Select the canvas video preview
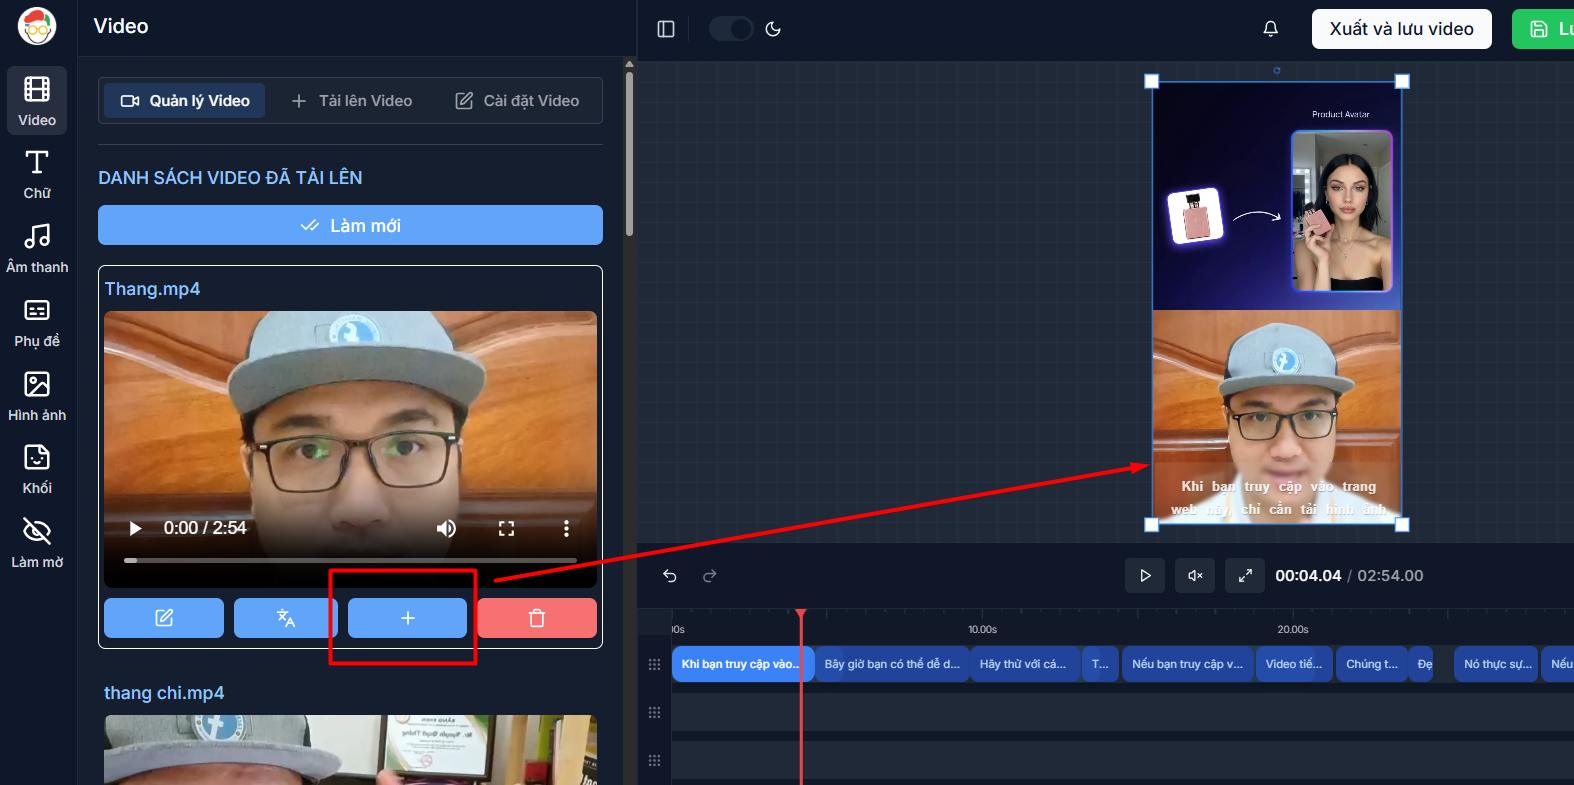The height and width of the screenshot is (785, 1574). [1277, 302]
